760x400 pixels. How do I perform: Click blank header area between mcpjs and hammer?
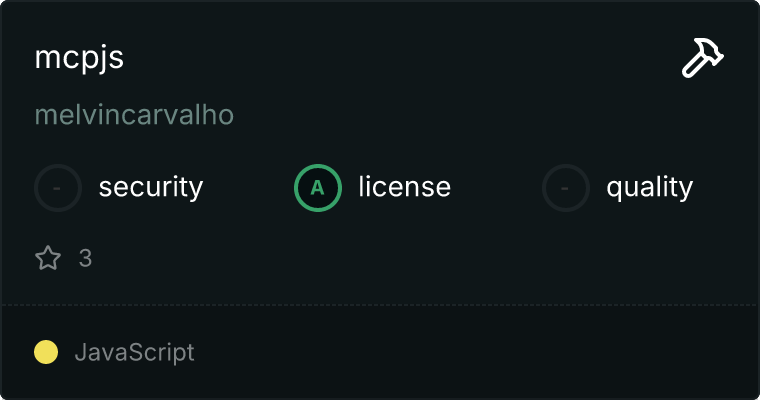(400, 58)
